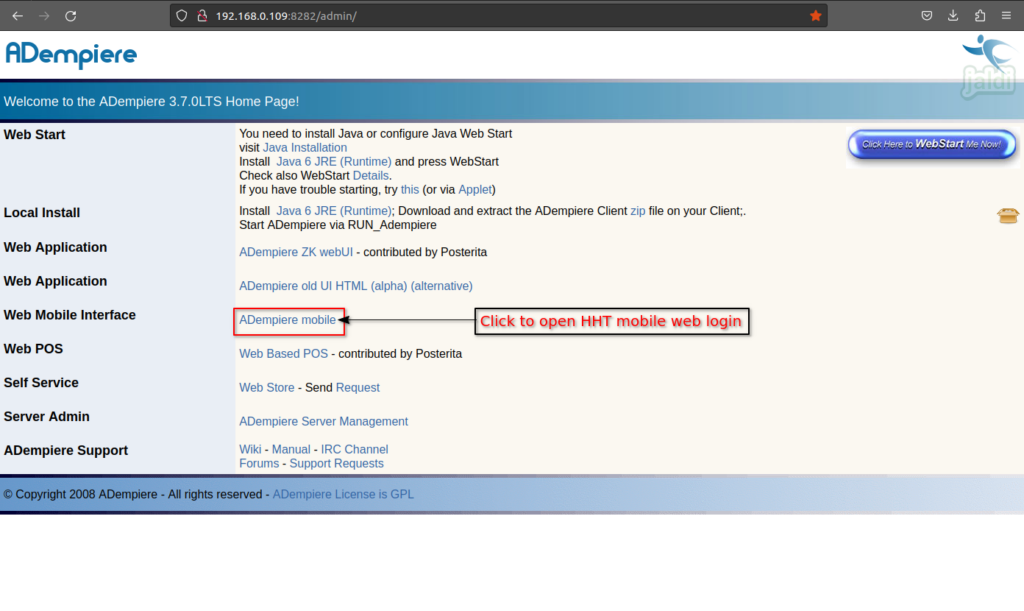Click the address bar URL field
This screenshot has width=1024, height=611.
pyautogui.click(x=496, y=16)
